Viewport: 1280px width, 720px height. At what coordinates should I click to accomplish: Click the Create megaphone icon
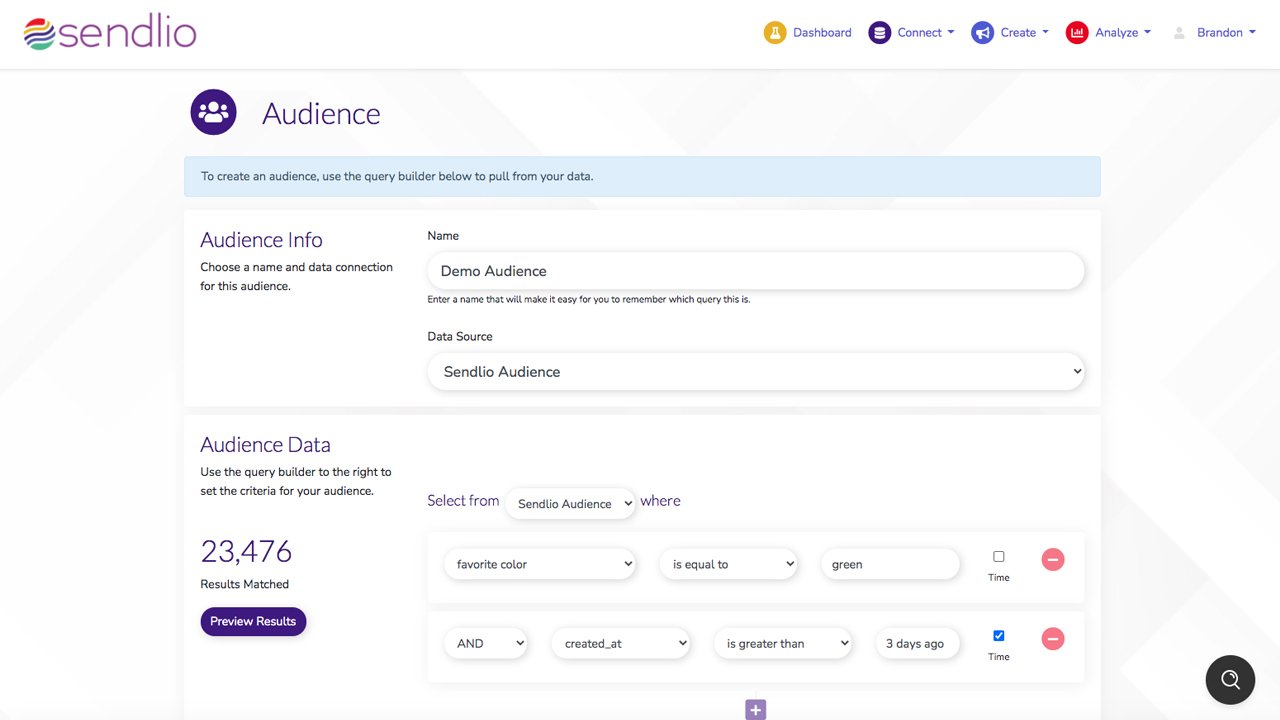coord(982,33)
